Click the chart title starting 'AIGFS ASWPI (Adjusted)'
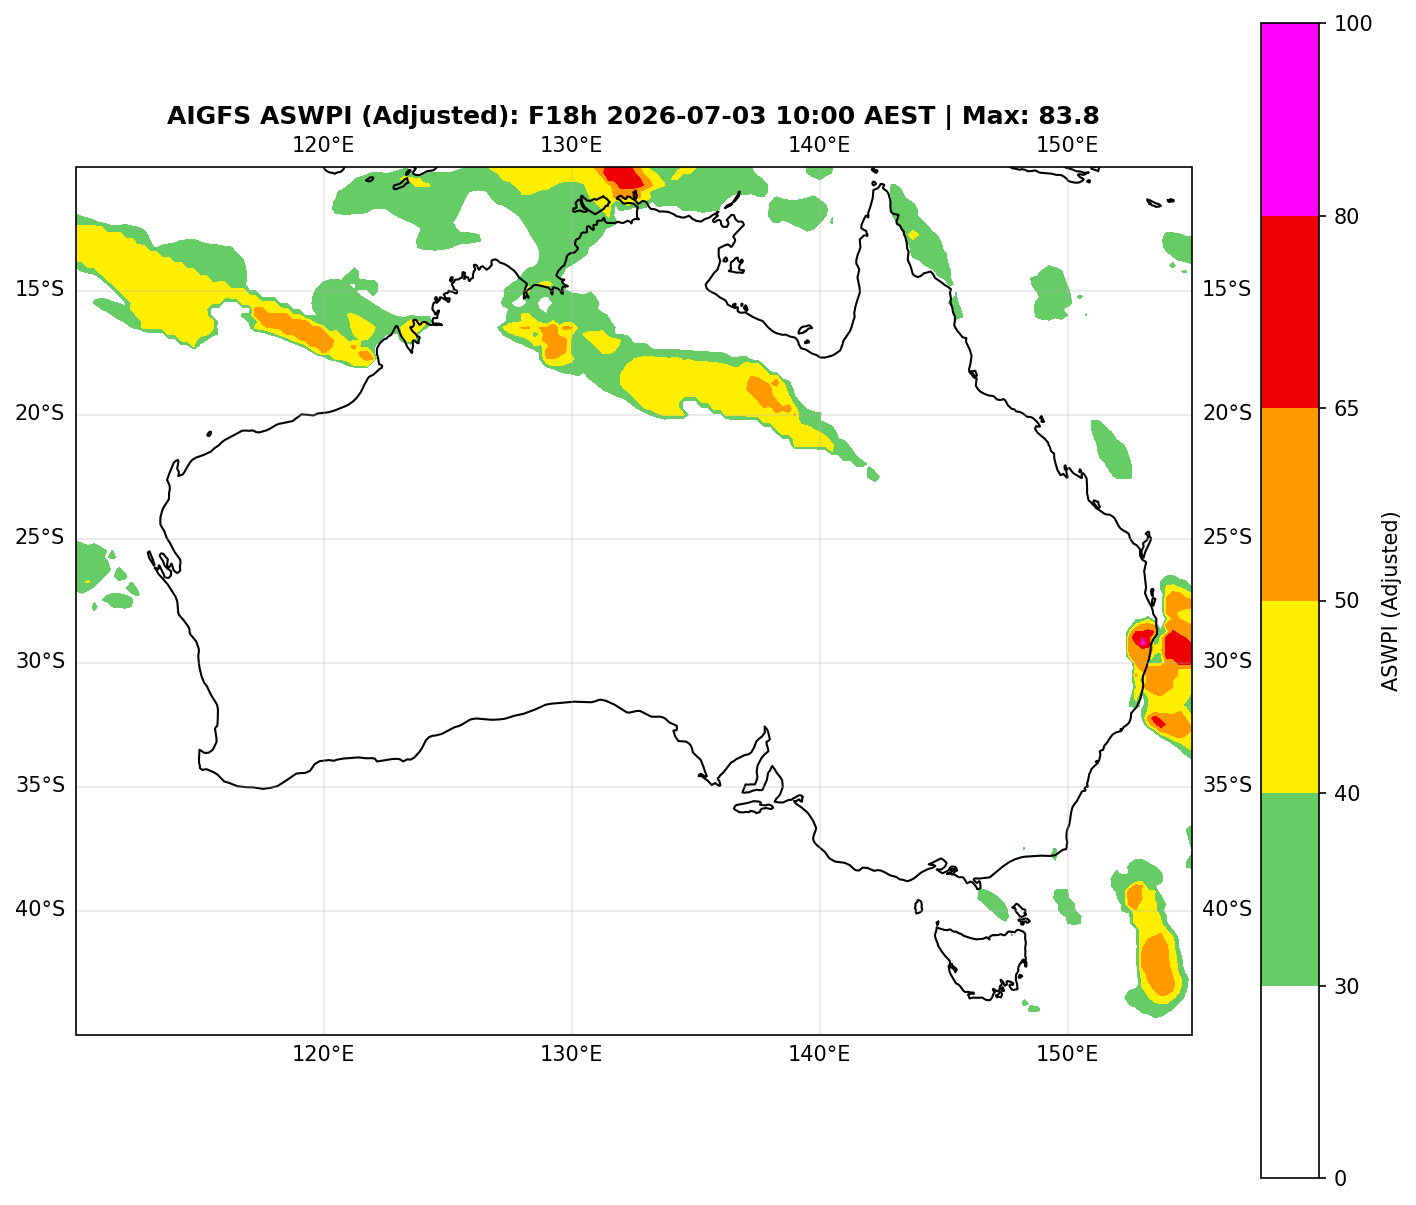Screen dimensions: 1416x1205 coord(633,116)
